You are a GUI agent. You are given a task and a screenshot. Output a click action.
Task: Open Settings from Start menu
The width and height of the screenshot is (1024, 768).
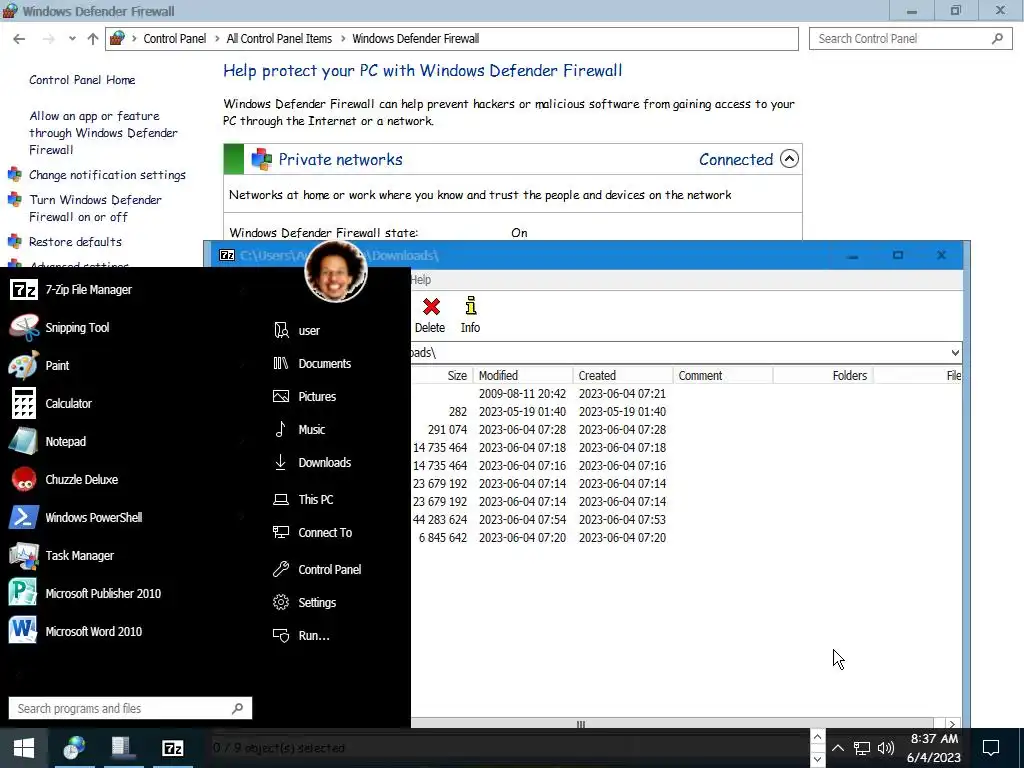(x=304, y=602)
